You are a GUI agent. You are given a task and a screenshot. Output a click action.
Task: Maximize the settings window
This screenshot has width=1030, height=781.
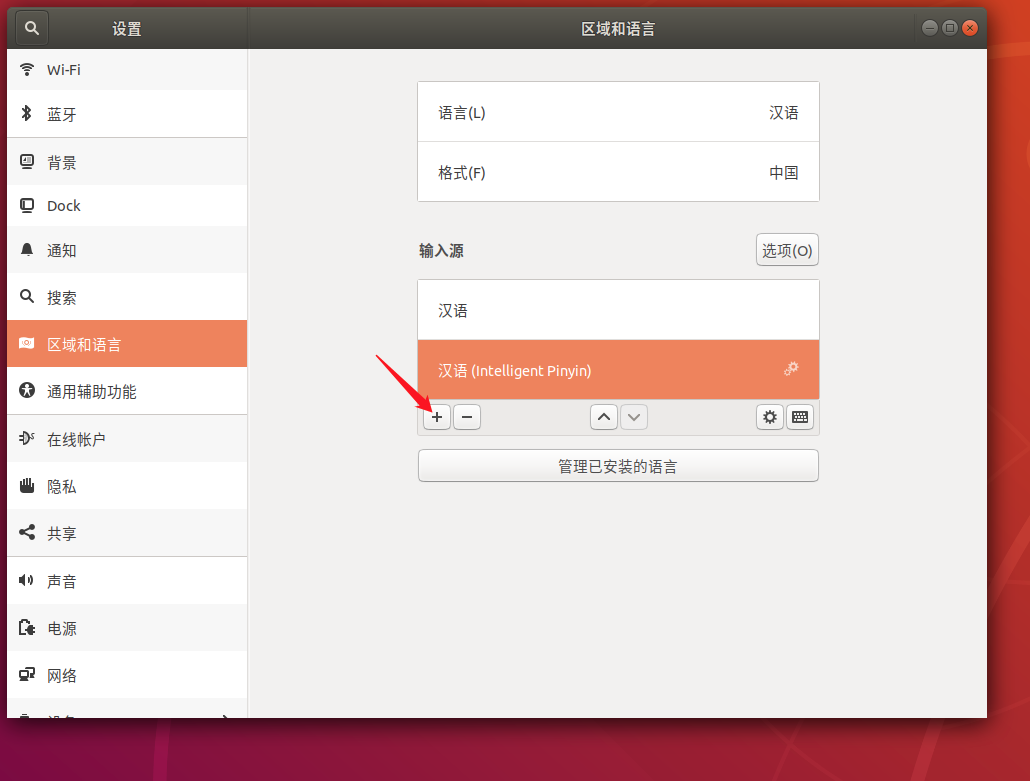click(x=950, y=28)
